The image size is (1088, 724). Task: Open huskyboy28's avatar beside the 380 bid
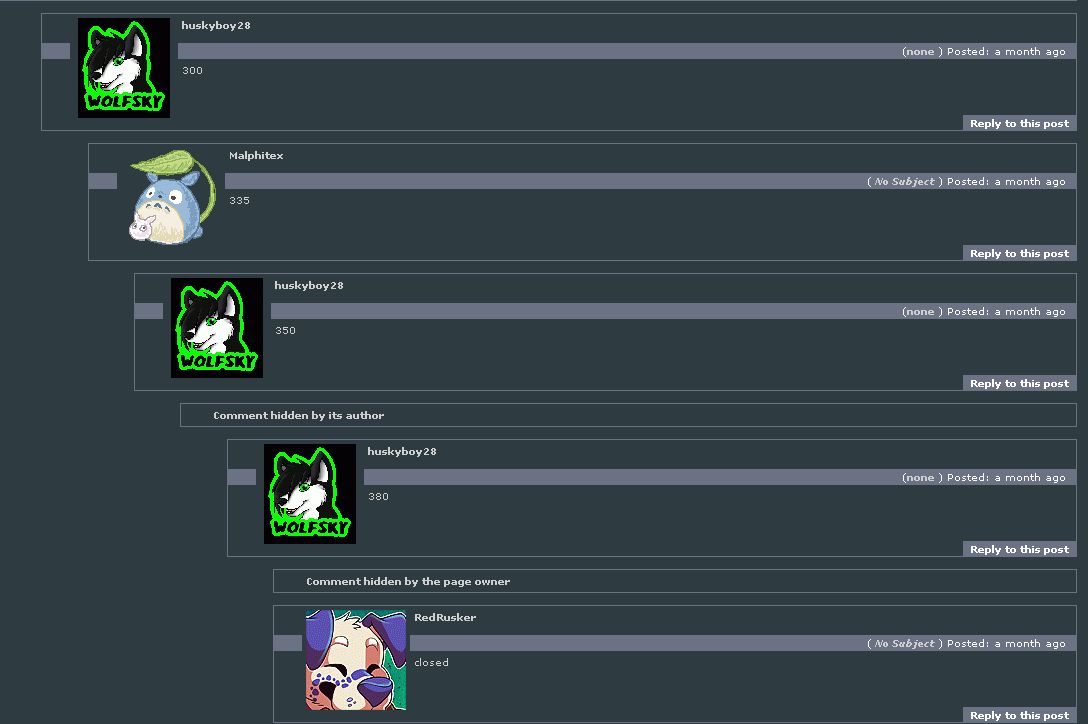pos(309,494)
